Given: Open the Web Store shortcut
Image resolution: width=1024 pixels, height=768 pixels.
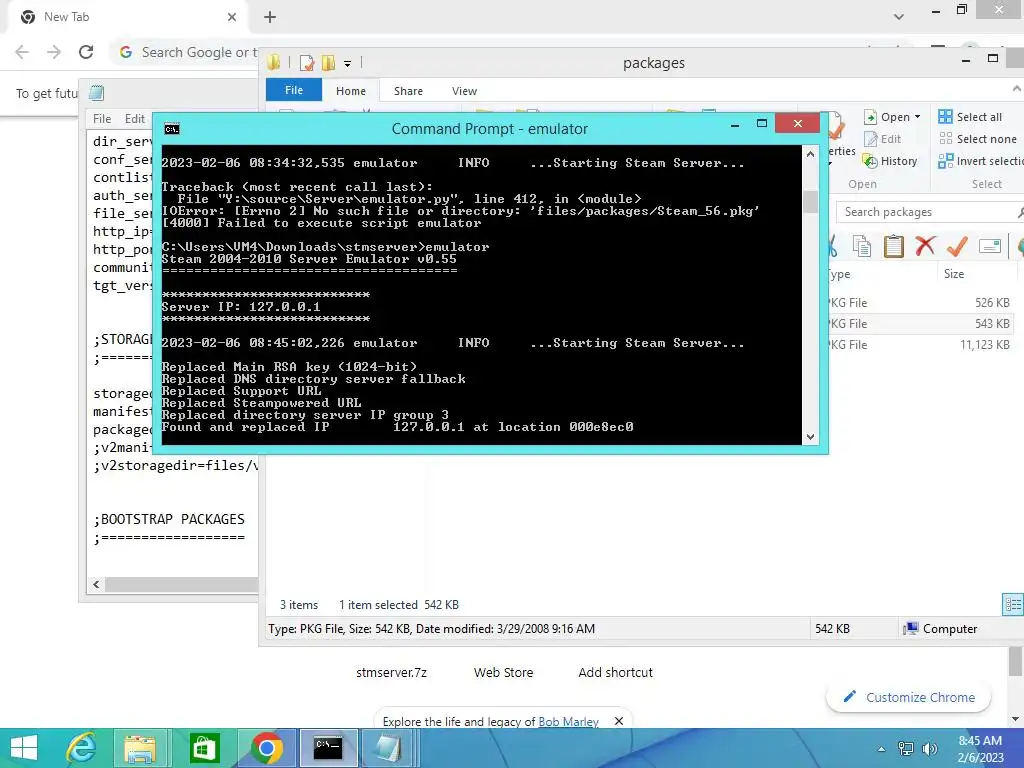Looking at the screenshot, I should pos(504,672).
